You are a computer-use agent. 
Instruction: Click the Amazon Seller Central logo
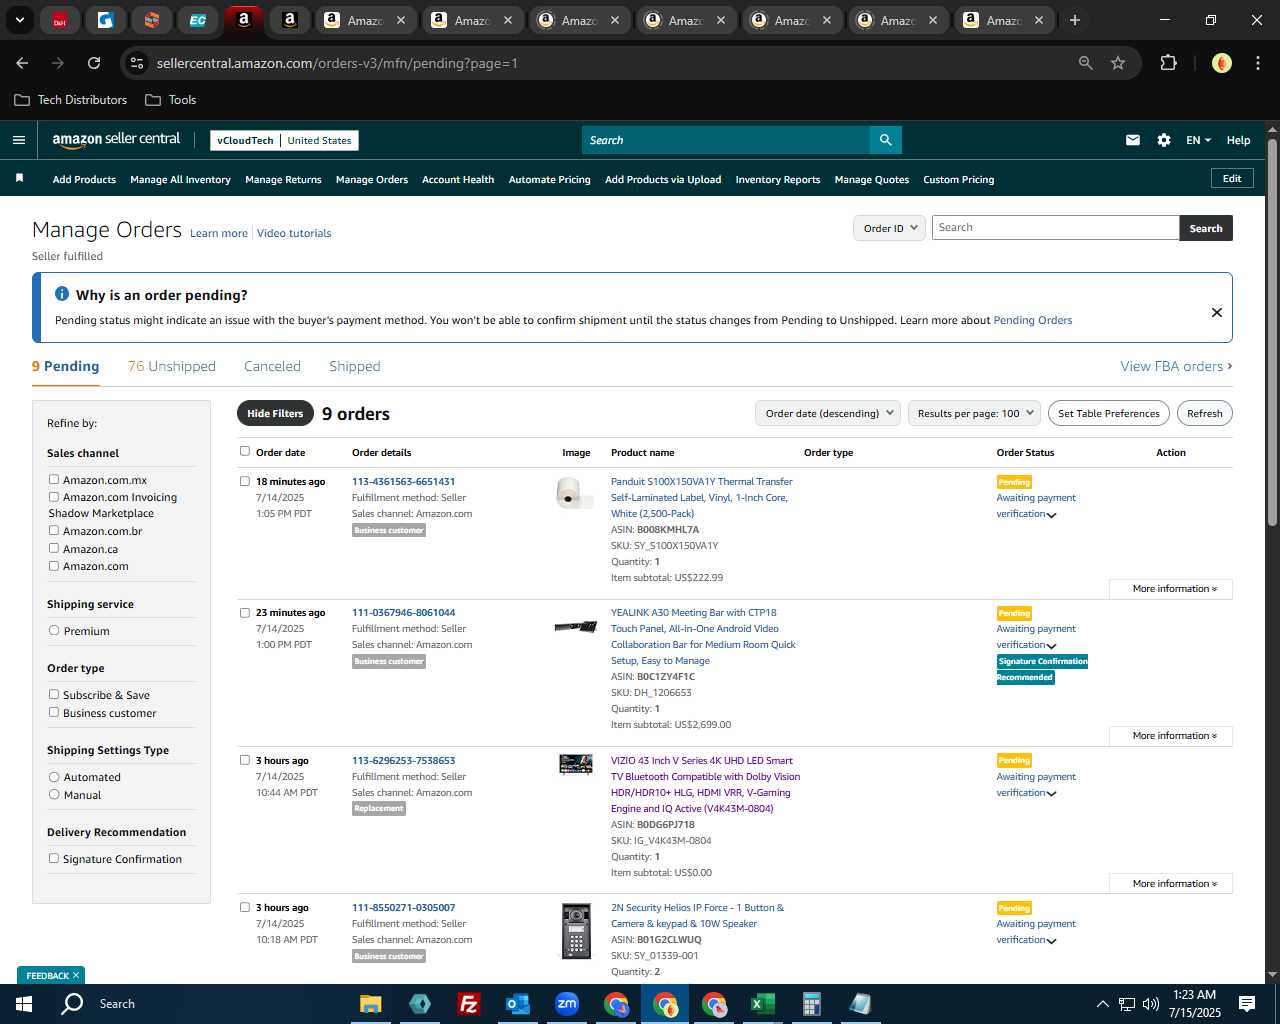click(x=116, y=140)
